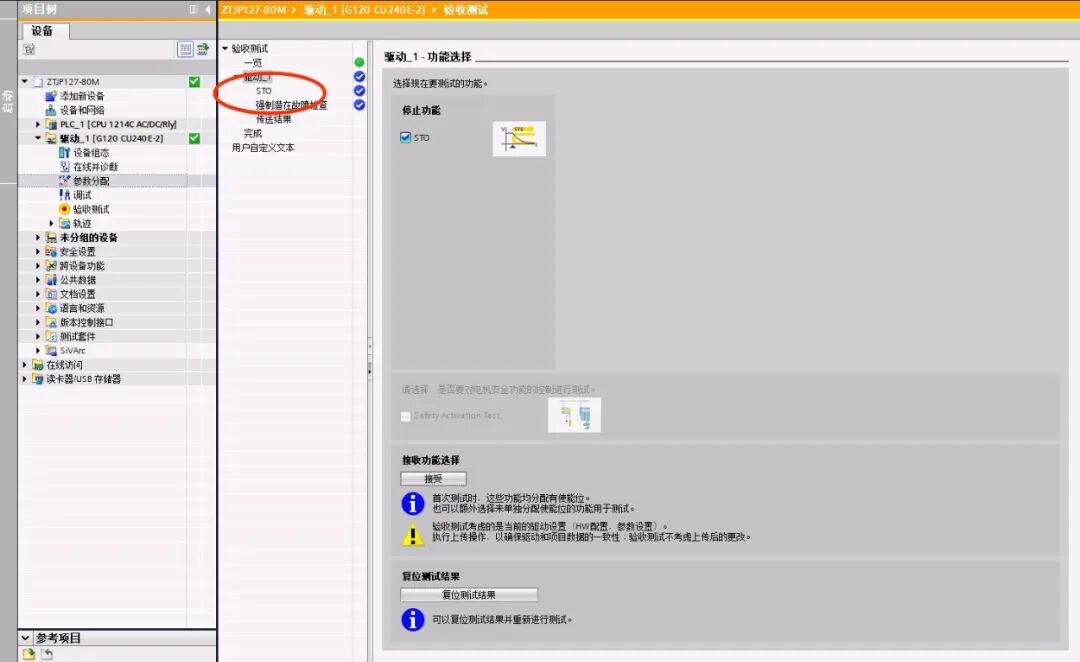Click the 文档设置 documentation settings icon
Screen dimensions: 1080x662
(x=50, y=293)
